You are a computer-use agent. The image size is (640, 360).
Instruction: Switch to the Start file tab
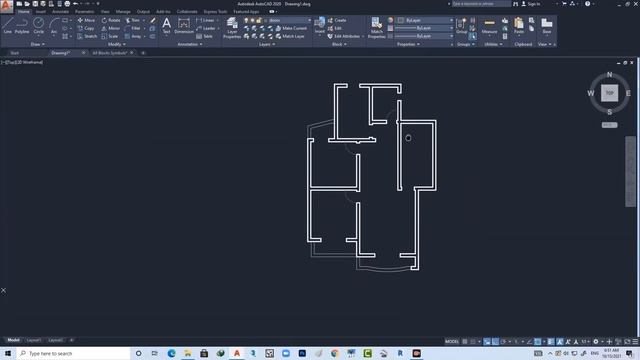click(15, 53)
